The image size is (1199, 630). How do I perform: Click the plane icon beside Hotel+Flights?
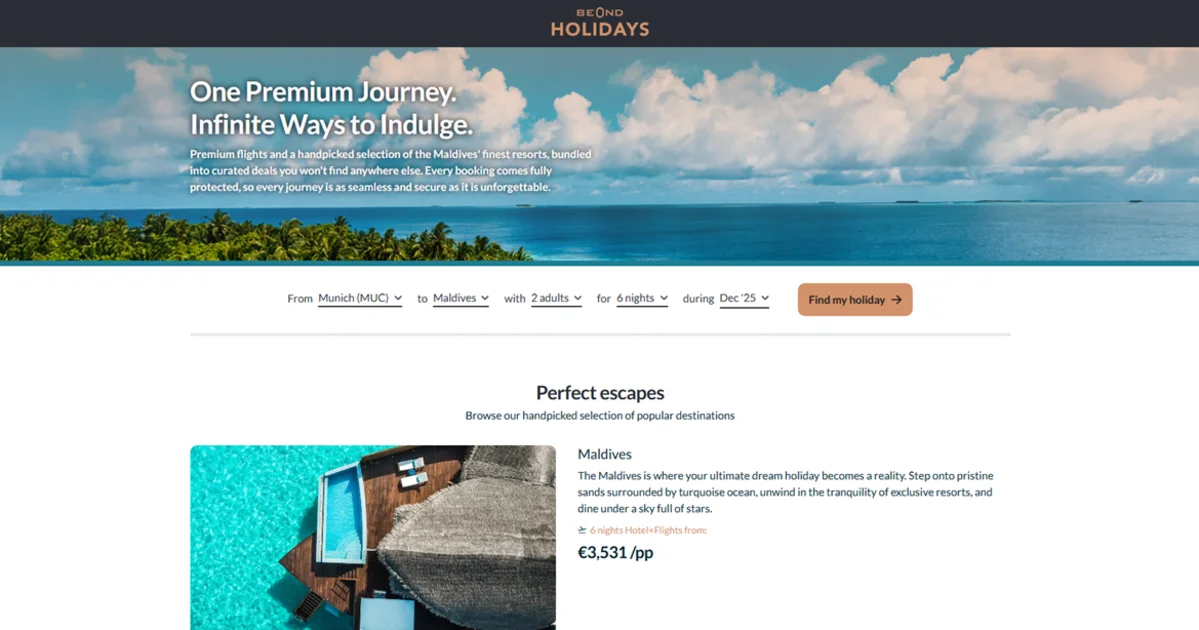pyautogui.click(x=582, y=530)
